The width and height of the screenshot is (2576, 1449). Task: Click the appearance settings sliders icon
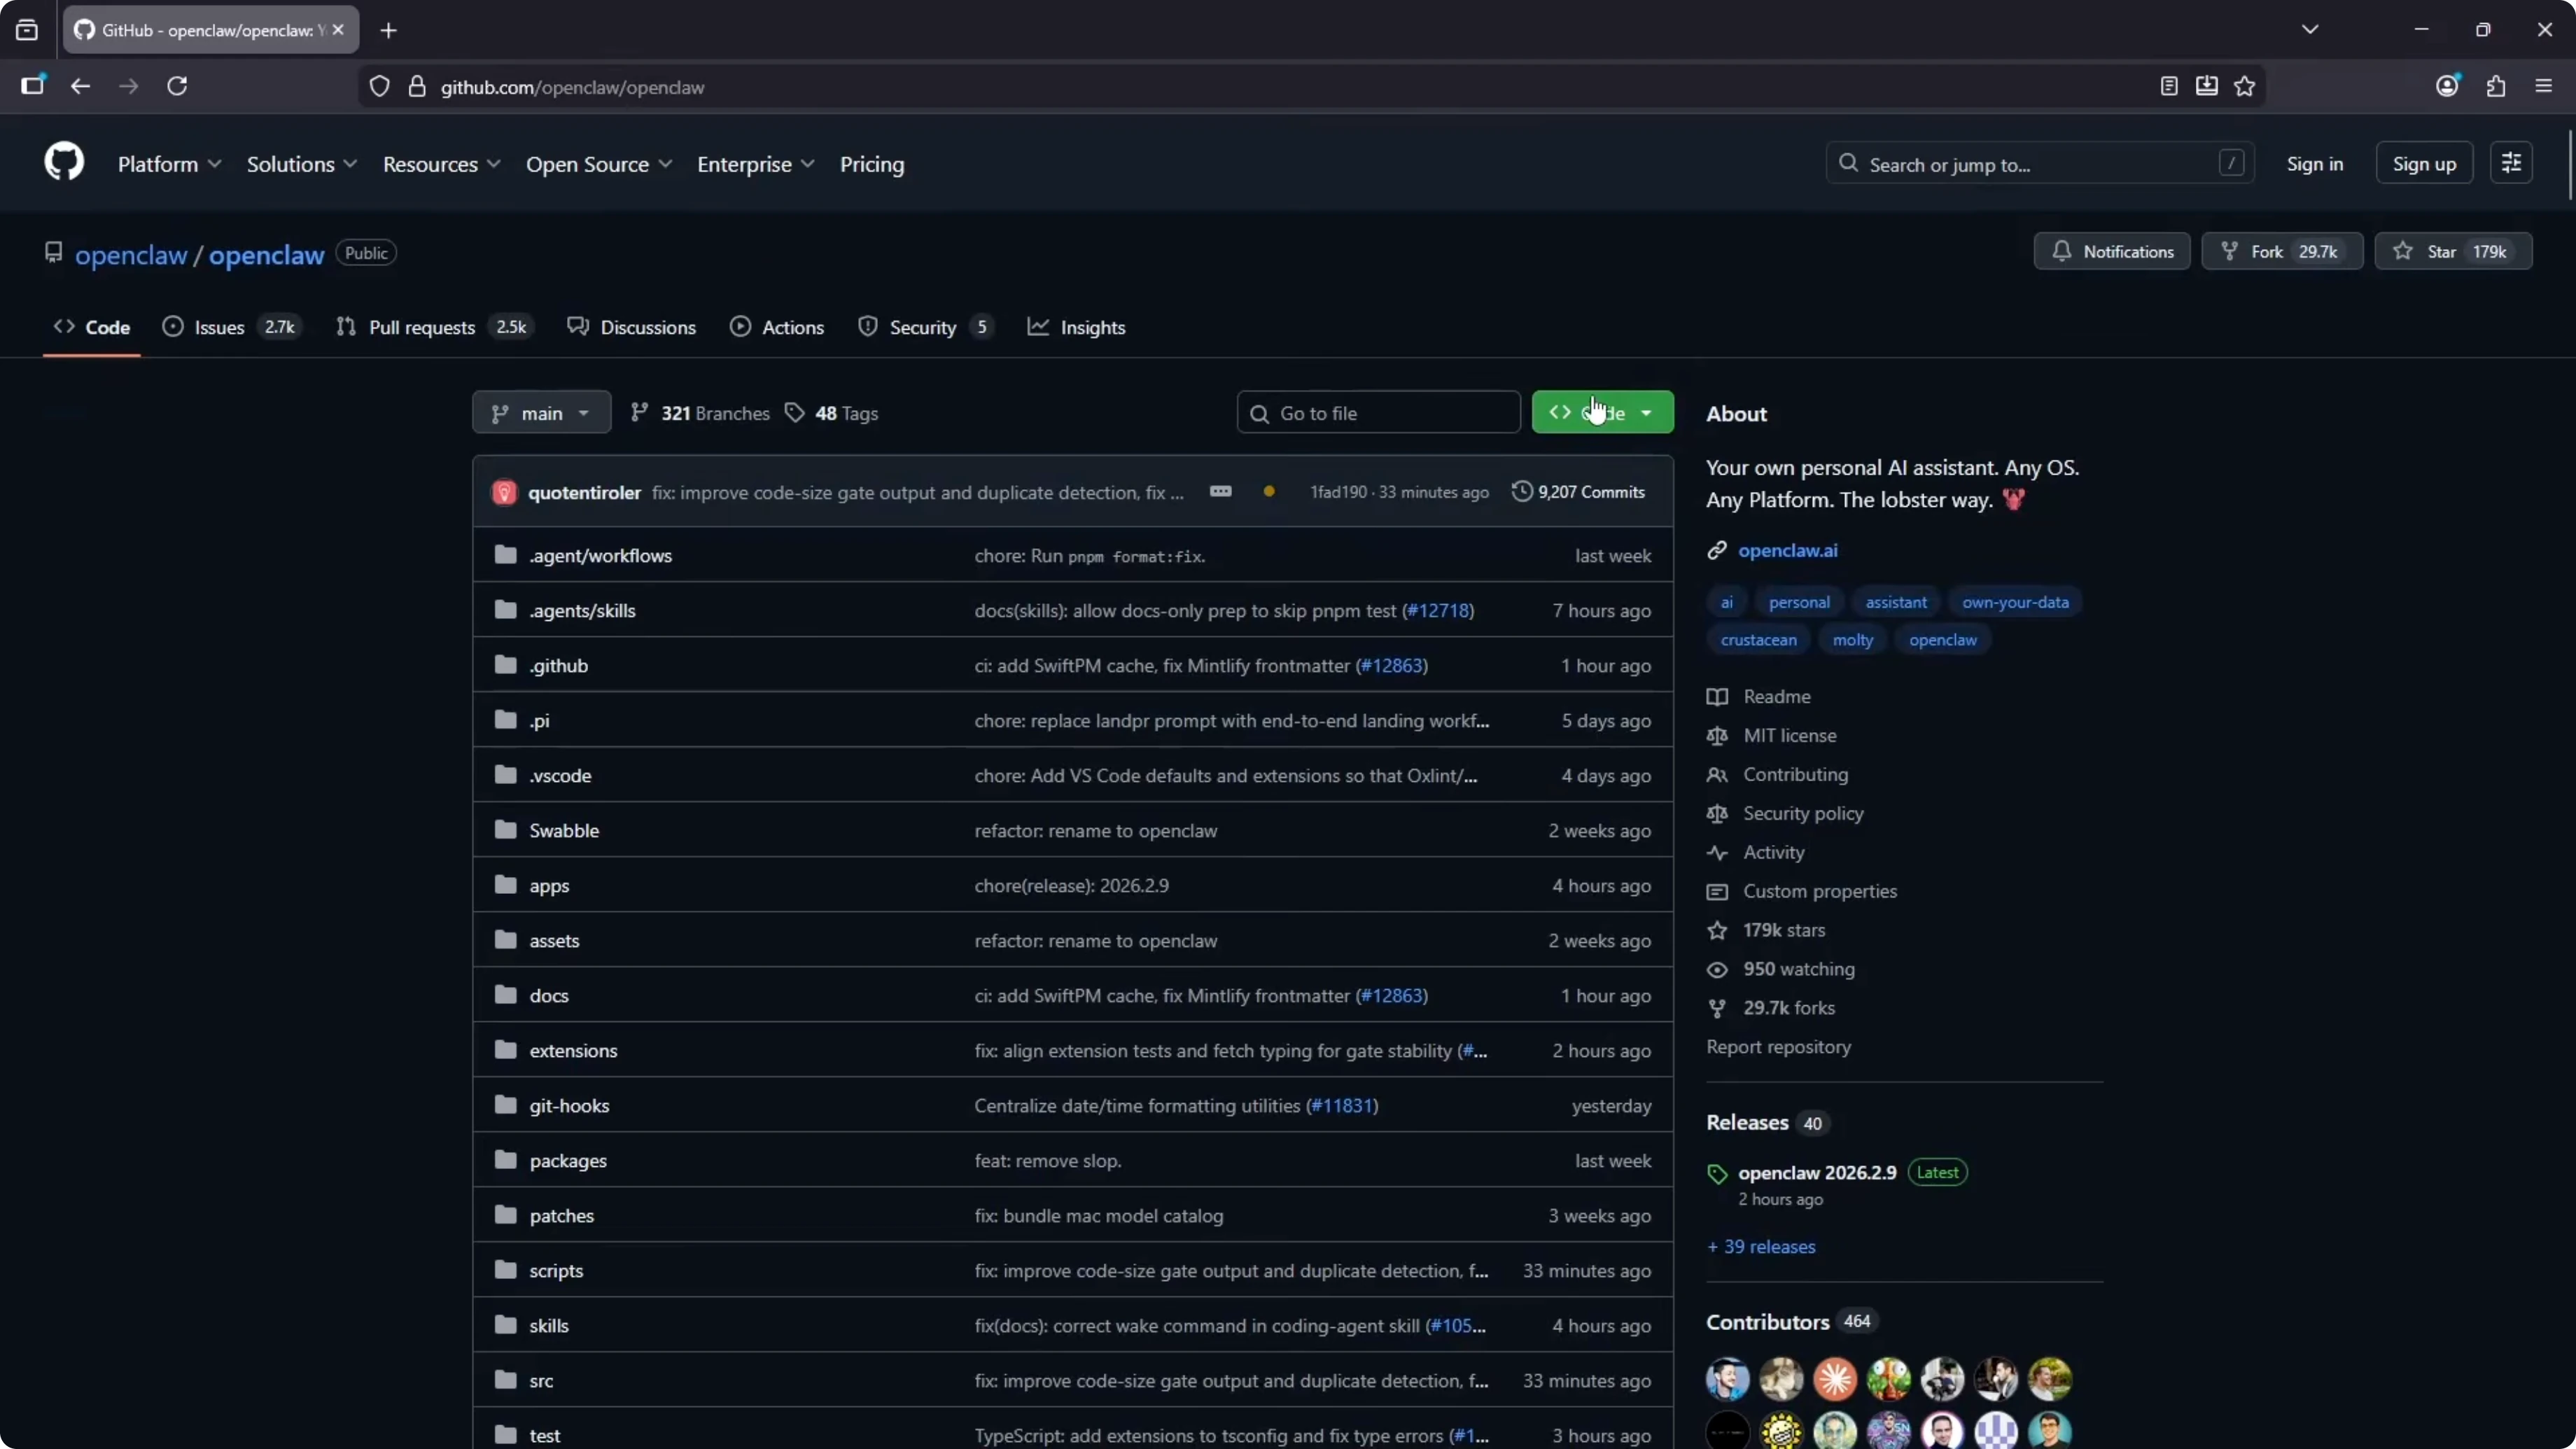(x=2511, y=163)
